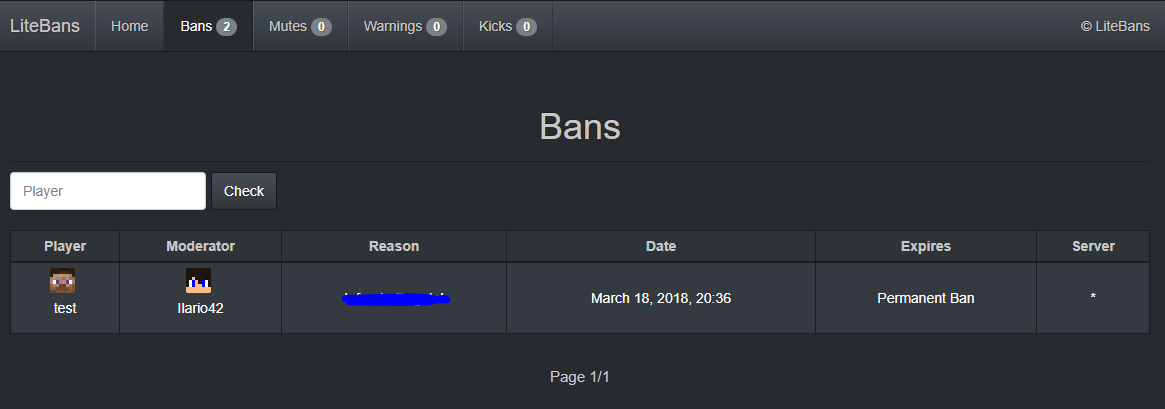Viewport: 1165px width, 409px height.
Task: Select the Bans tab
Action: tap(208, 26)
